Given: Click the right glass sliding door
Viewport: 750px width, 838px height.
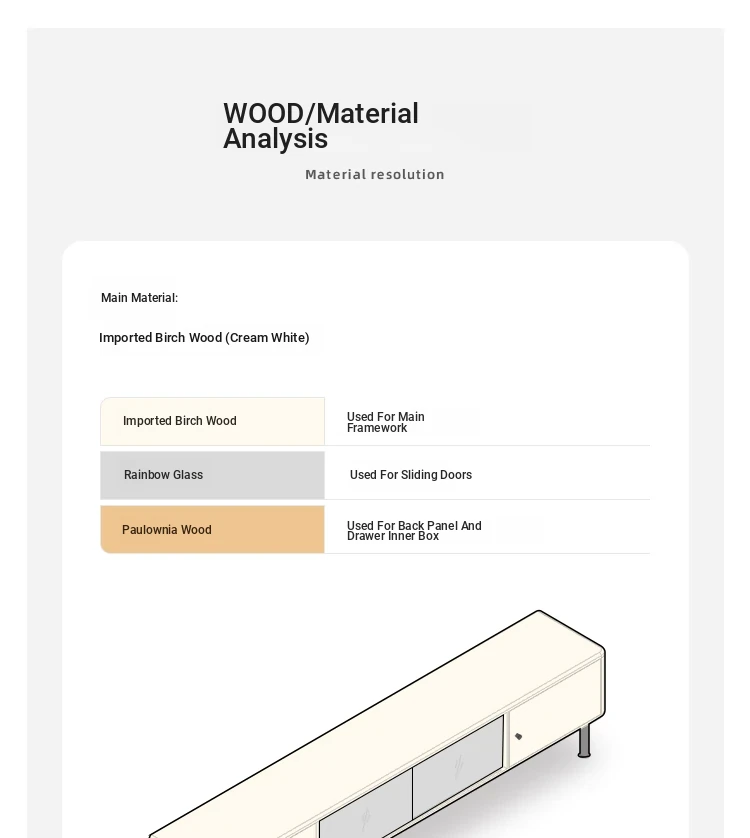Looking at the screenshot, I should coord(458,766).
